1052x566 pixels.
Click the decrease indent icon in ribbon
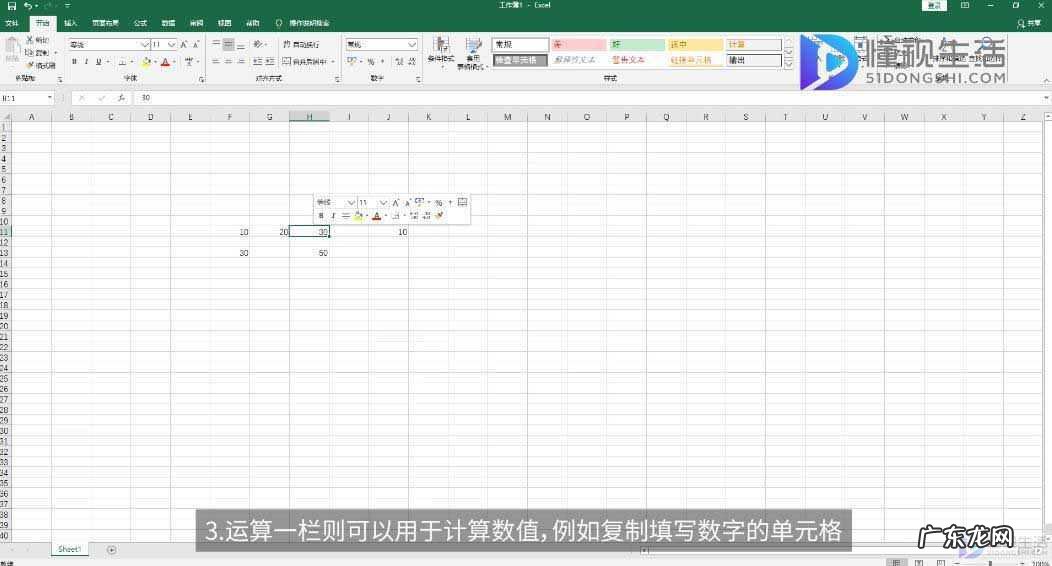click(x=258, y=62)
